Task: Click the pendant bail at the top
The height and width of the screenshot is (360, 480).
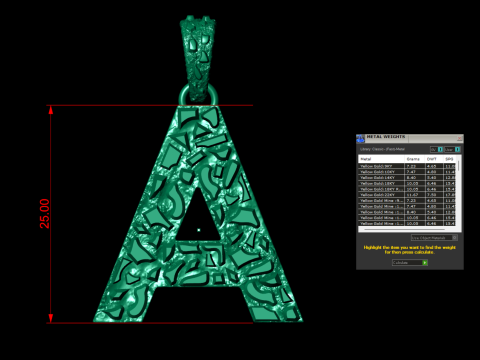Action: pos(198,57)
